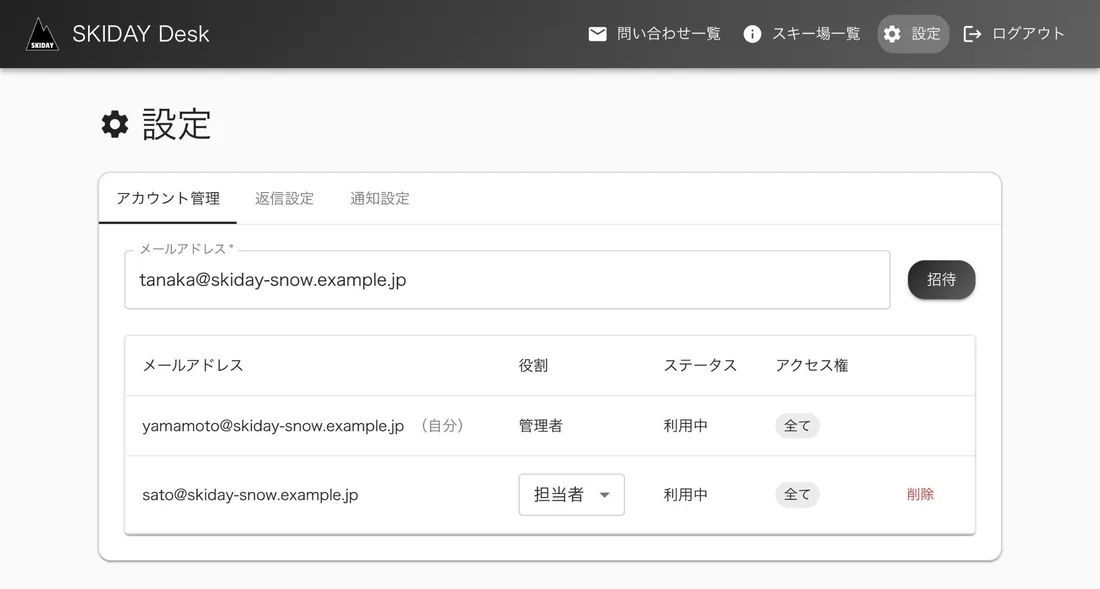The image size is (1100, 589).
Task: Click the logout arrow icon
Action: tap(972, 34)
